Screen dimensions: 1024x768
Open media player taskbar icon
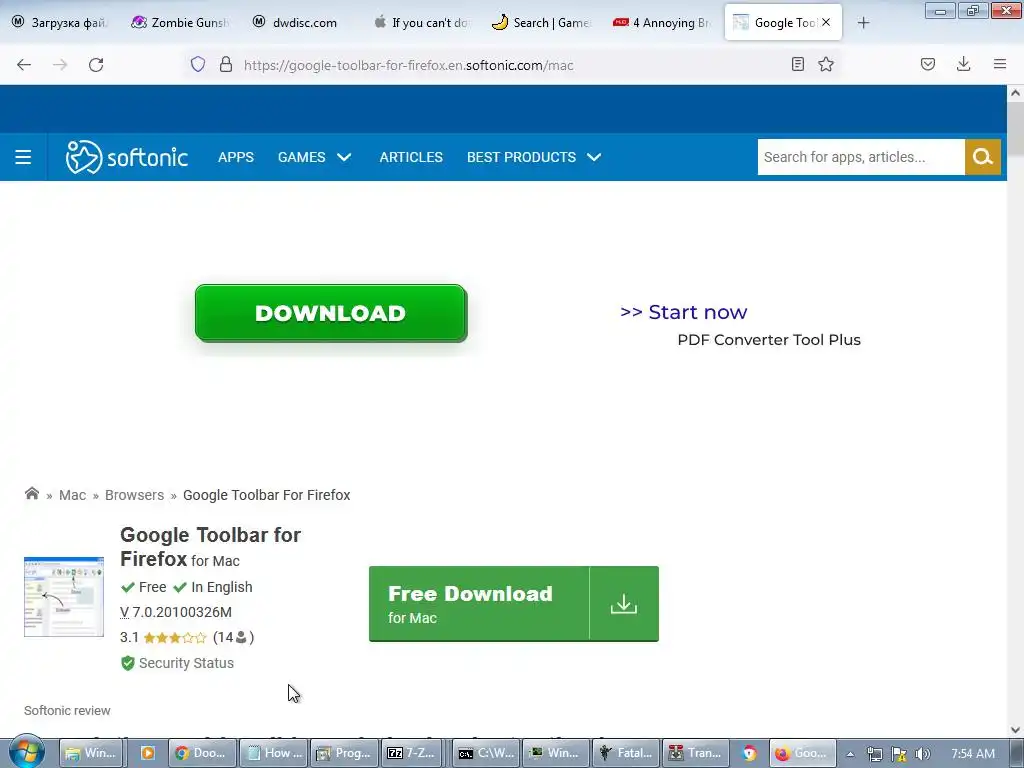coord(148,753)
